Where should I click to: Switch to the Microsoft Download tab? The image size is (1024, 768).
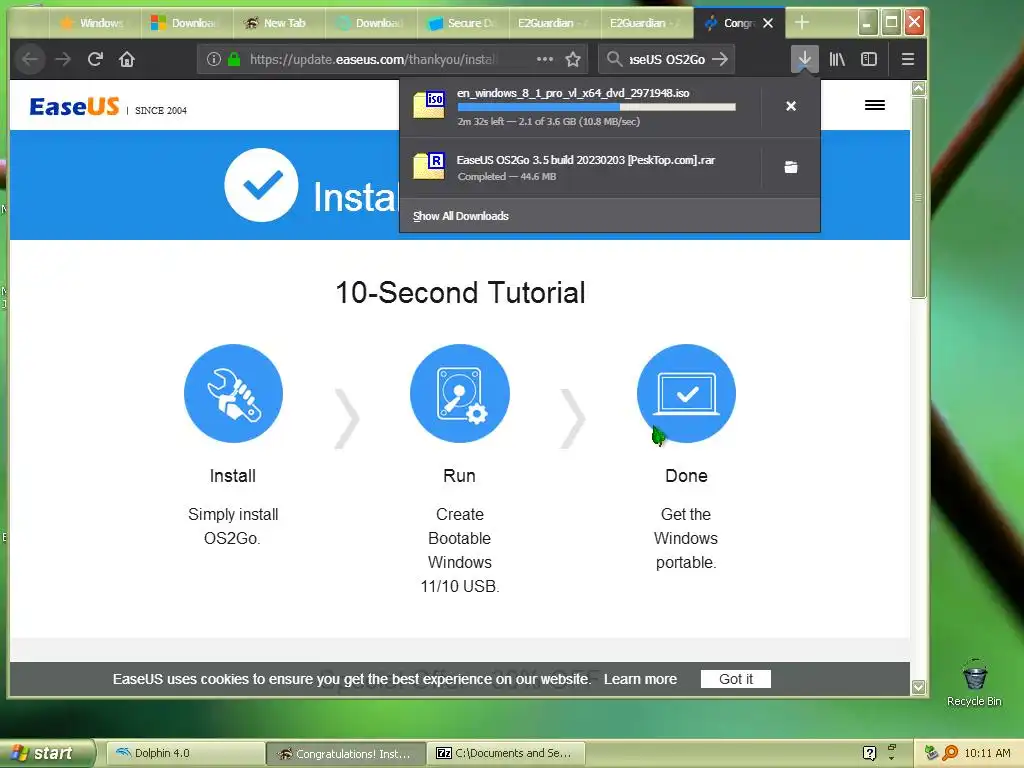(186, 24)
